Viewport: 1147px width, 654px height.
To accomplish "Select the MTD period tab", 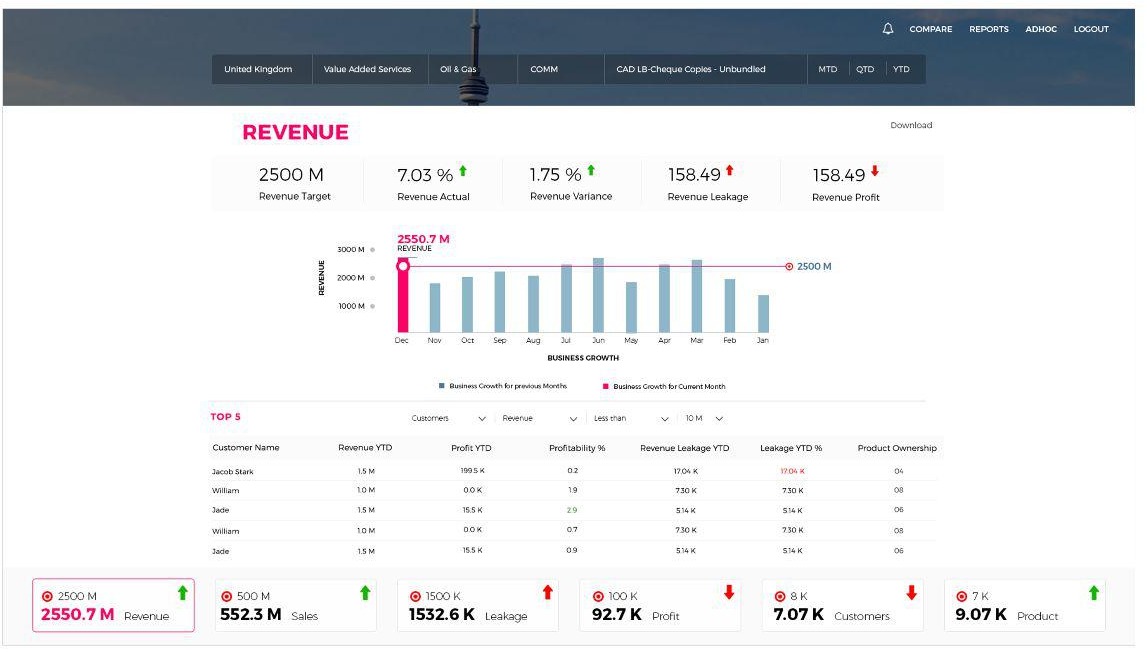I will pyautogui.click(x=827, y=69).
